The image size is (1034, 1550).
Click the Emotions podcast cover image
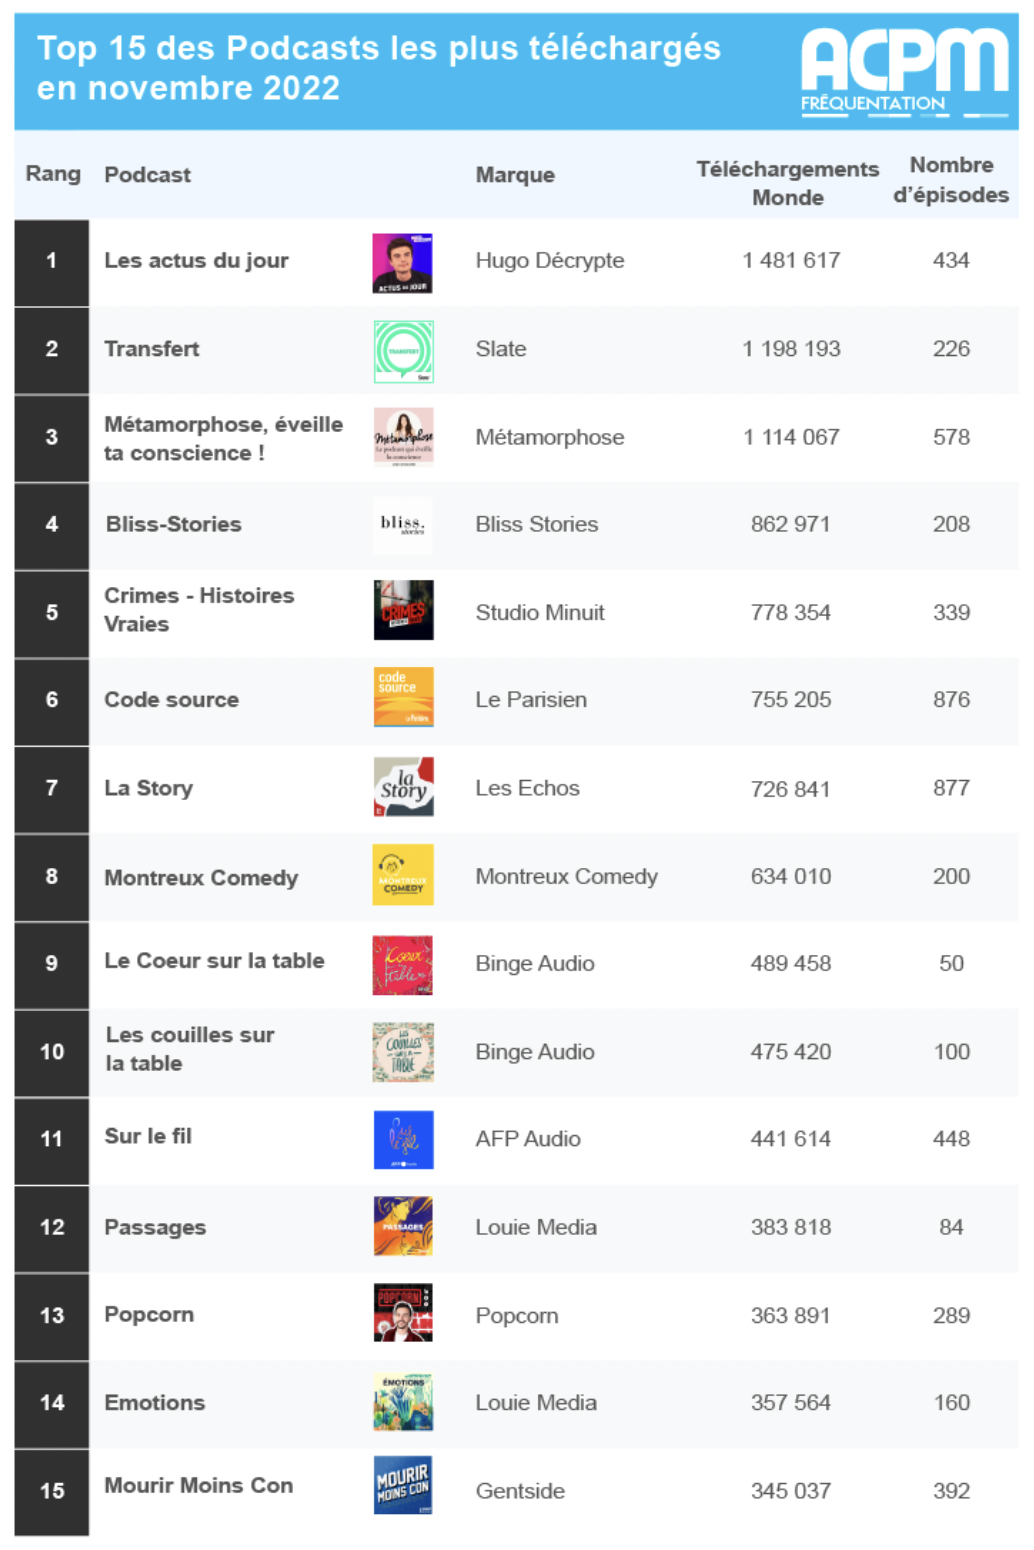(403, 1402)
